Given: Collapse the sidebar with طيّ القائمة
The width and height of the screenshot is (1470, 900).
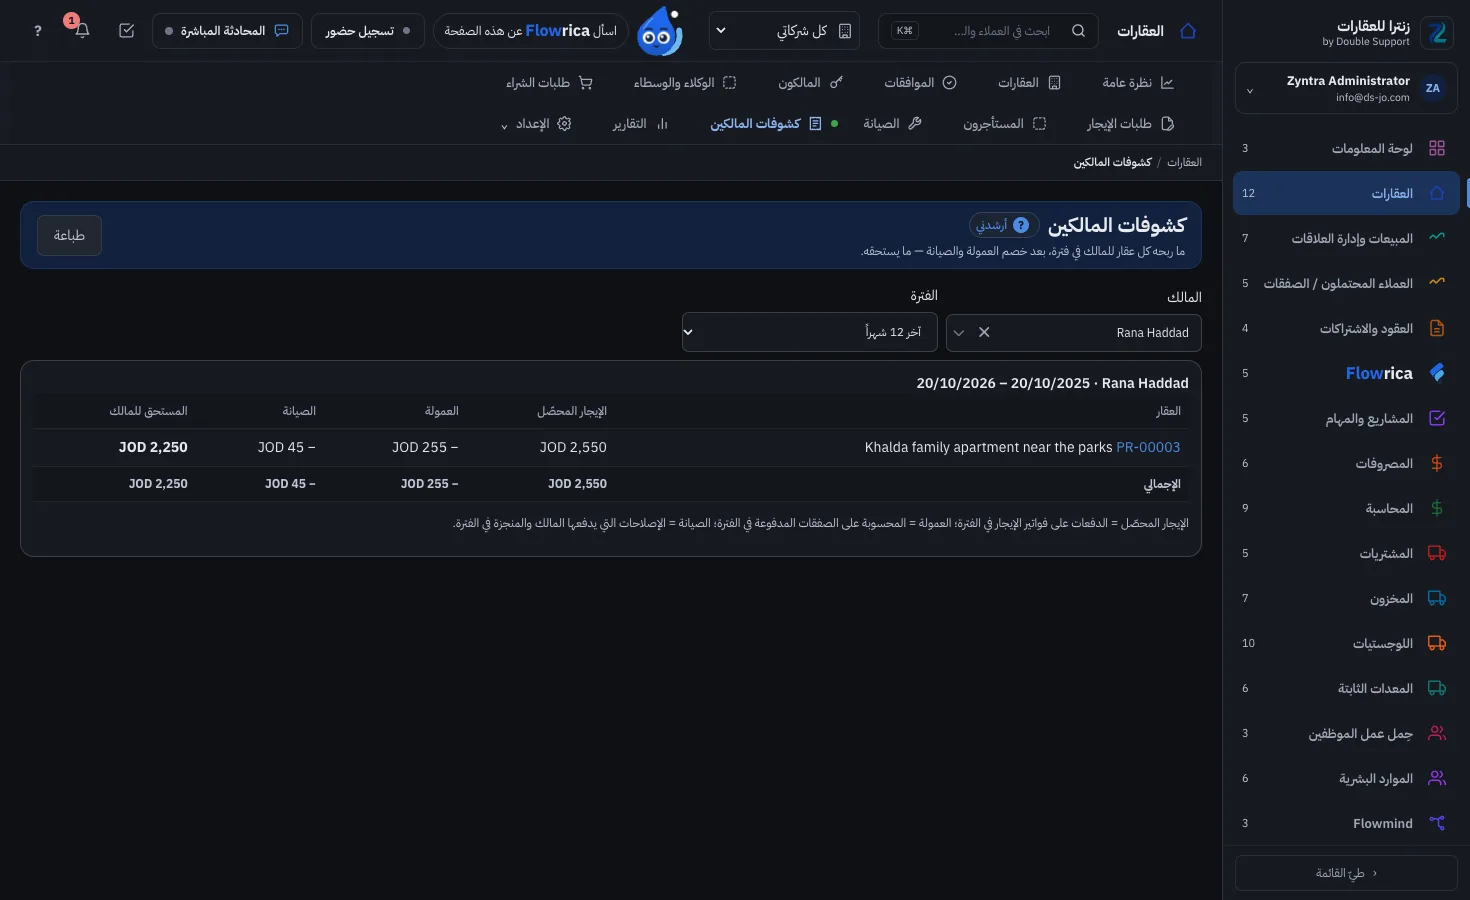Looking at the screenshot, I should click(1346, 873).
